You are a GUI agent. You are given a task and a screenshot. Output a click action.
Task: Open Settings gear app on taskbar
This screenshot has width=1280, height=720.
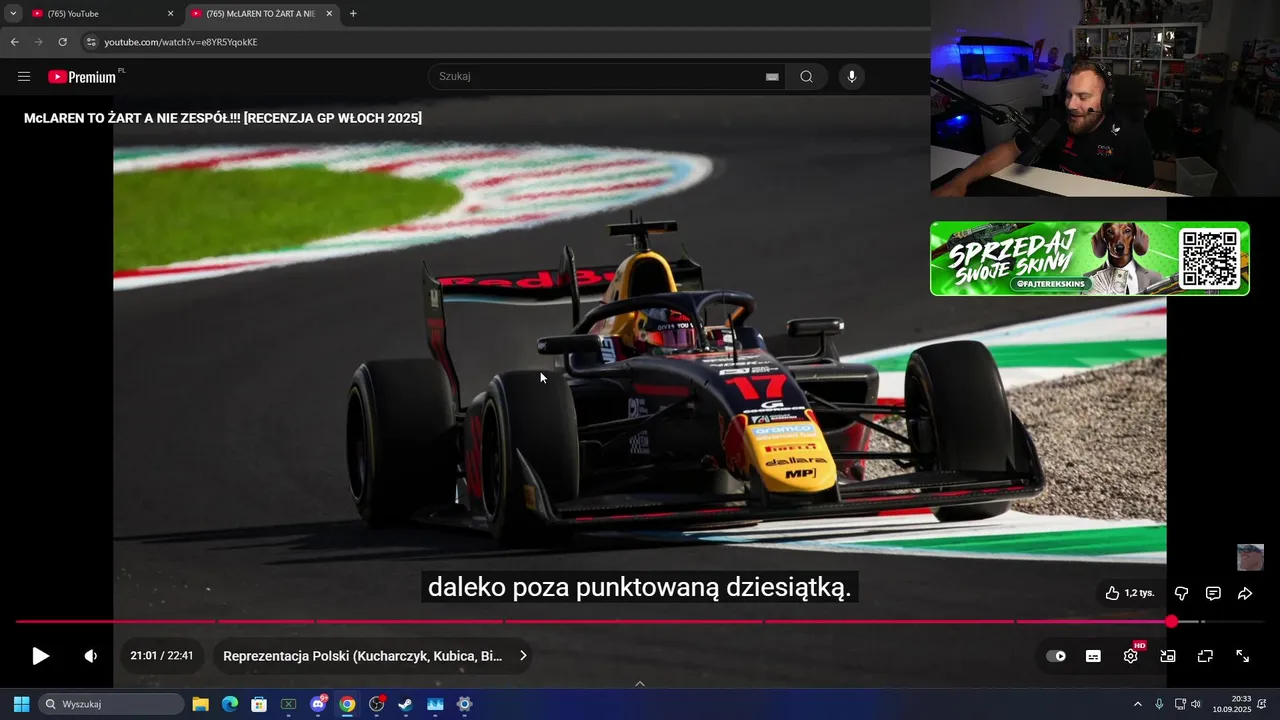pyautogui.click(x=464, y=704)
